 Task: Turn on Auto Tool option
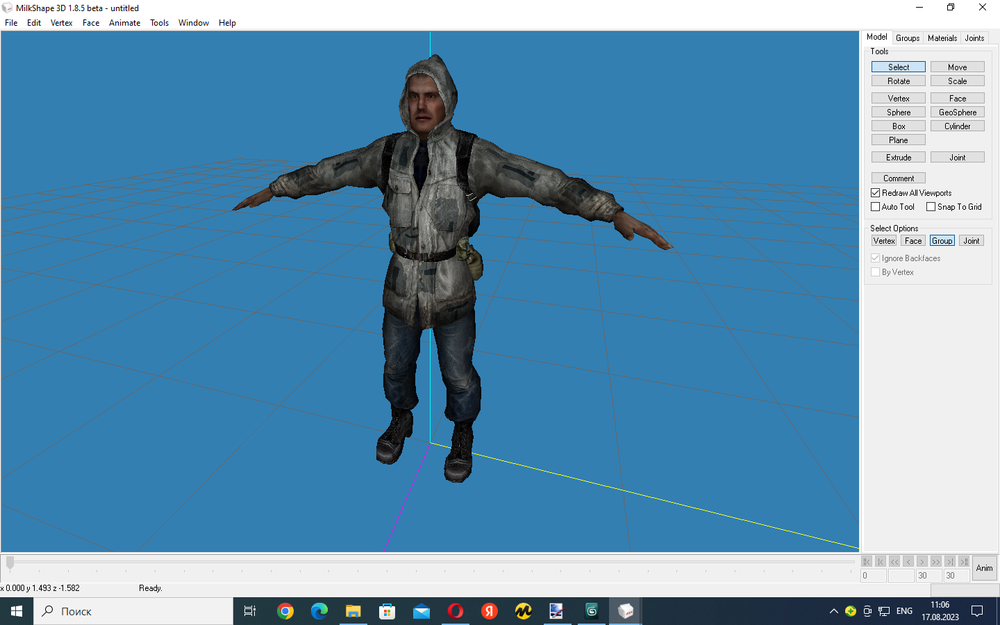(x=876, y=206)
